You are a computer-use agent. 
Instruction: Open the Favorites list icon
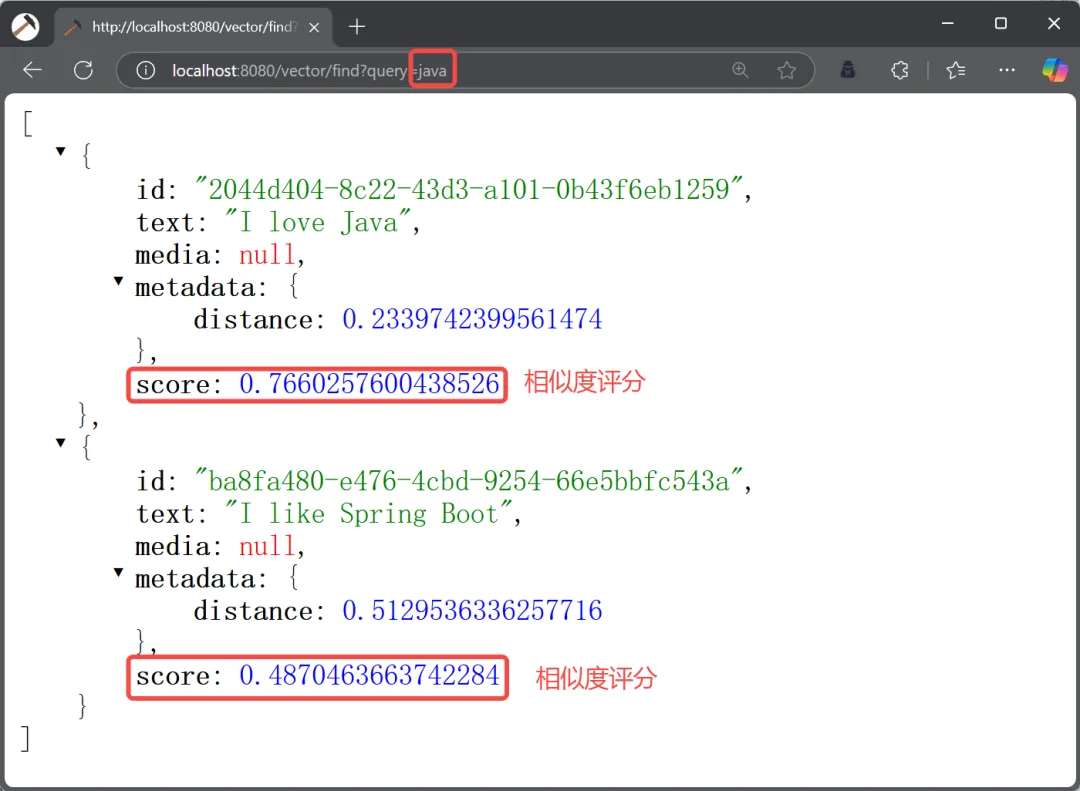pyautogui.click(x=956, y=70)
